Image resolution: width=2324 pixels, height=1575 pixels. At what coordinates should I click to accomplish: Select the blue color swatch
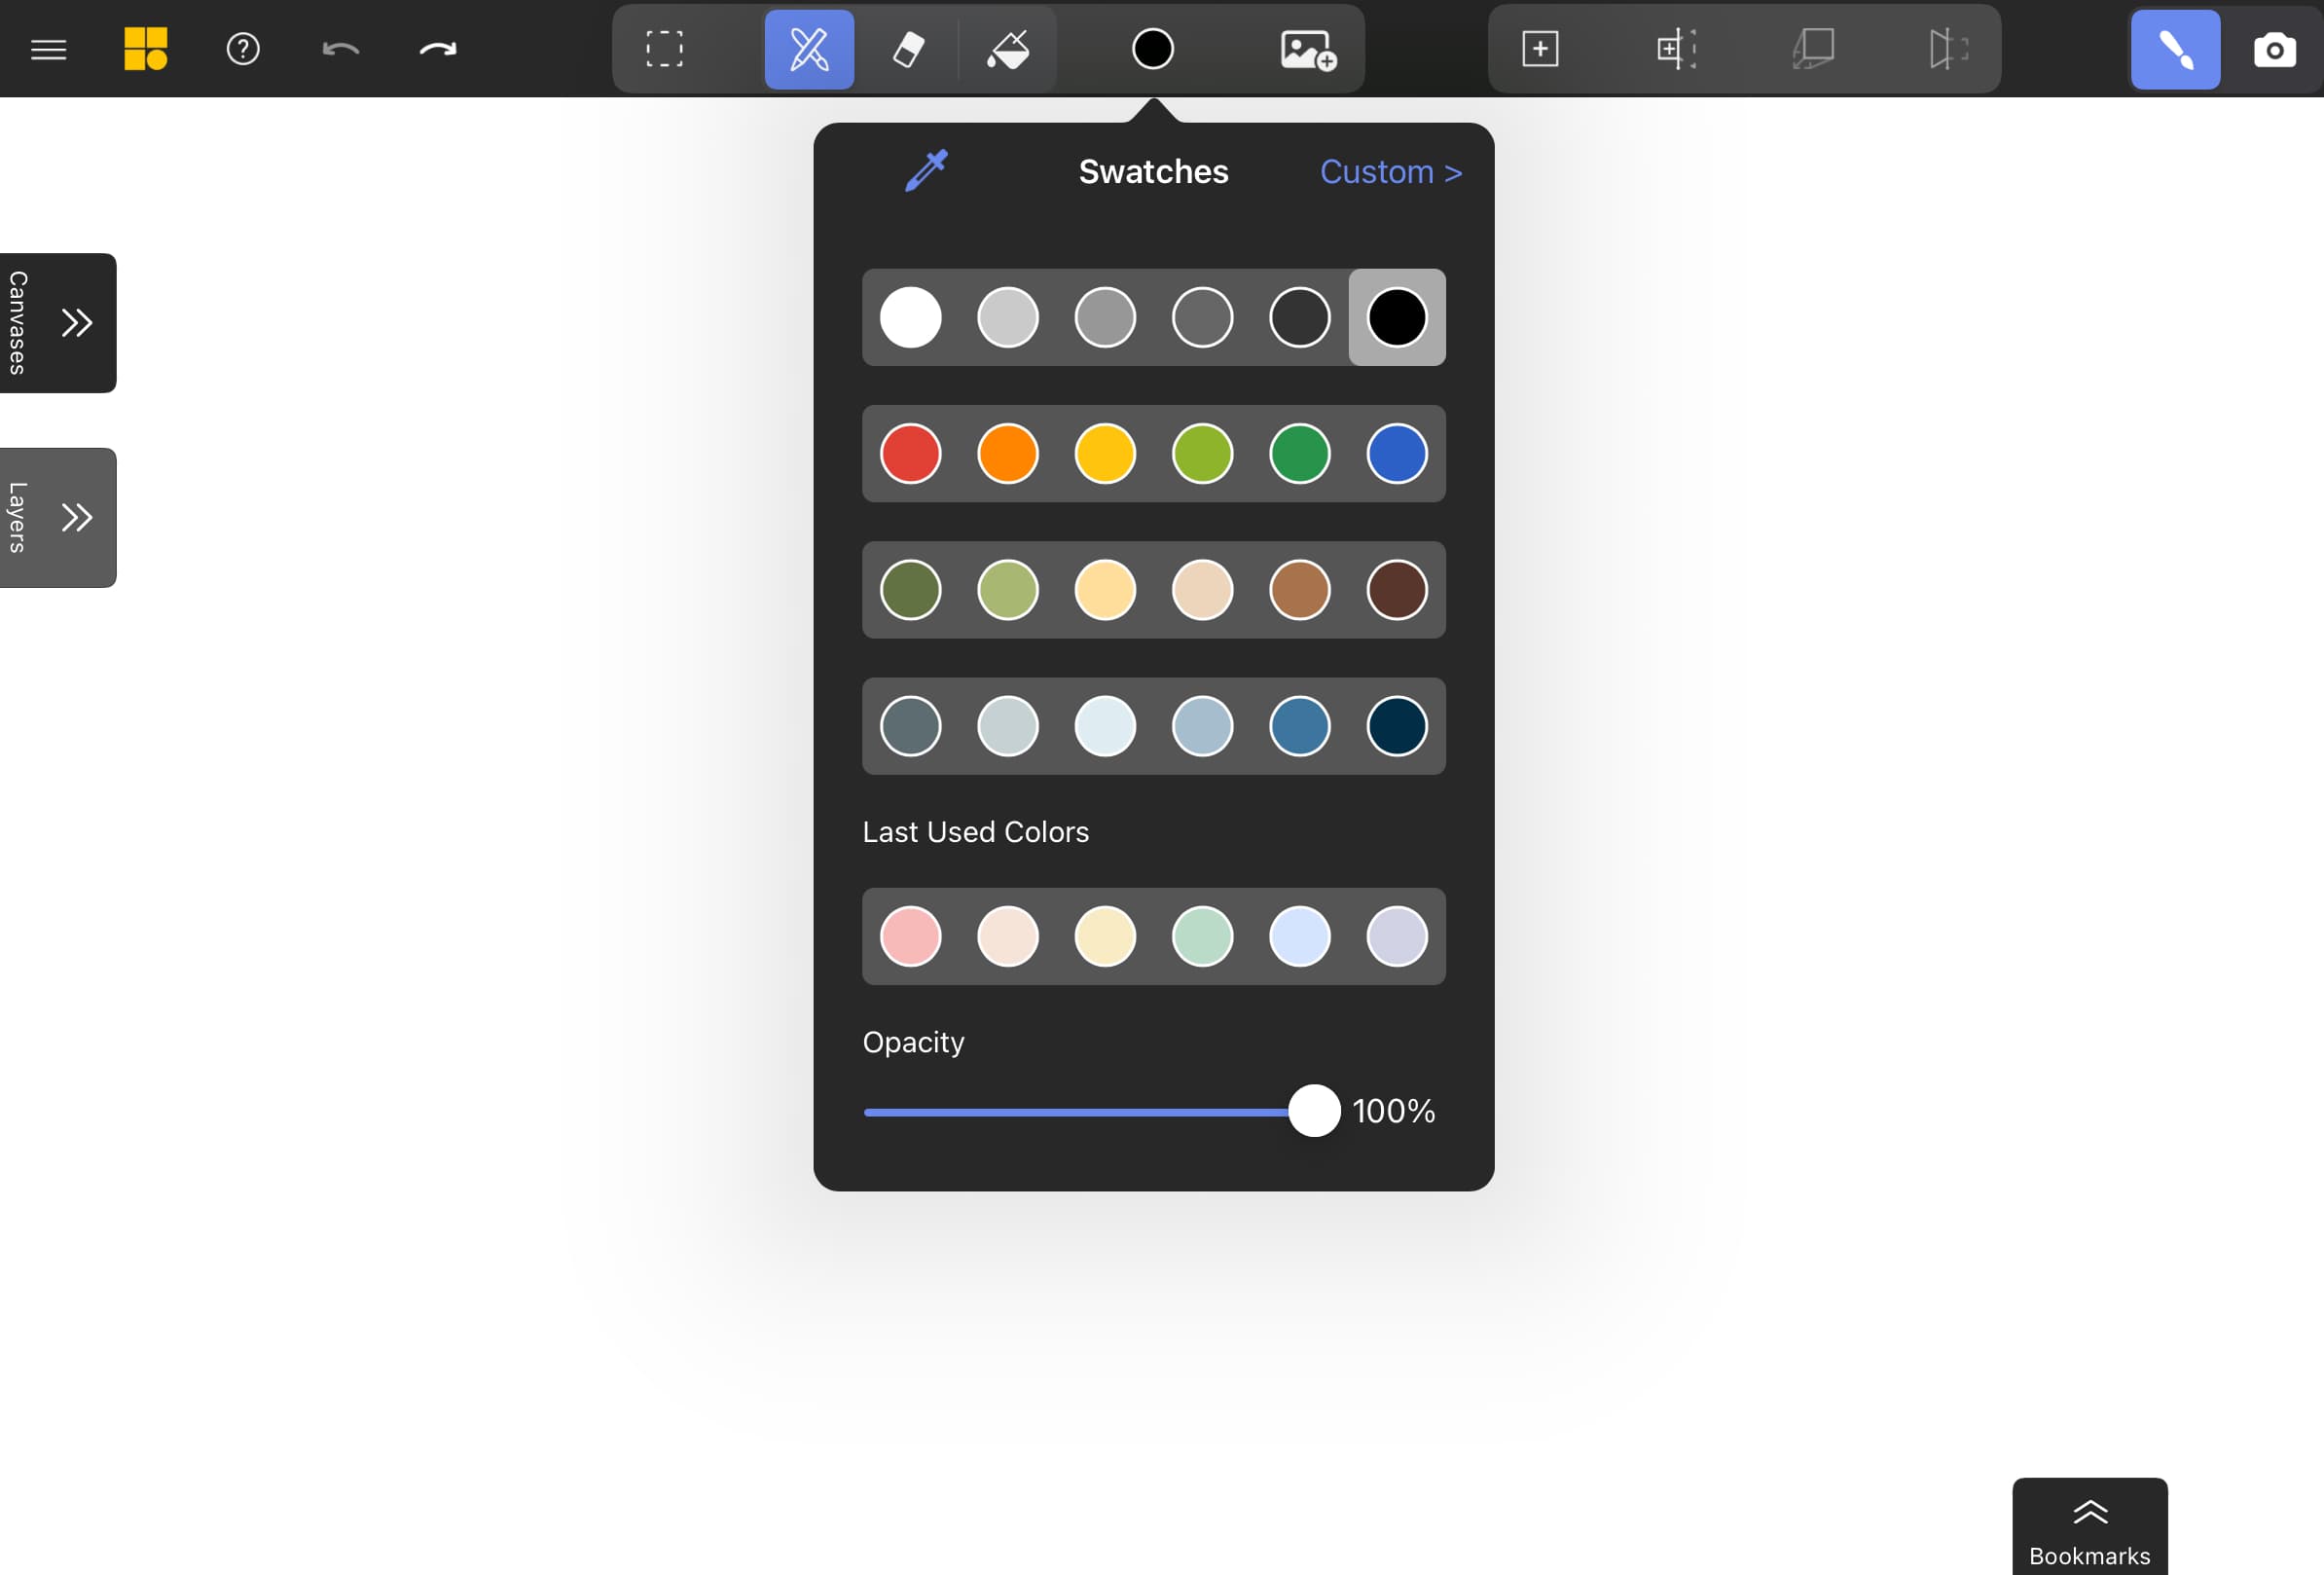click(x=1397, y=454)
